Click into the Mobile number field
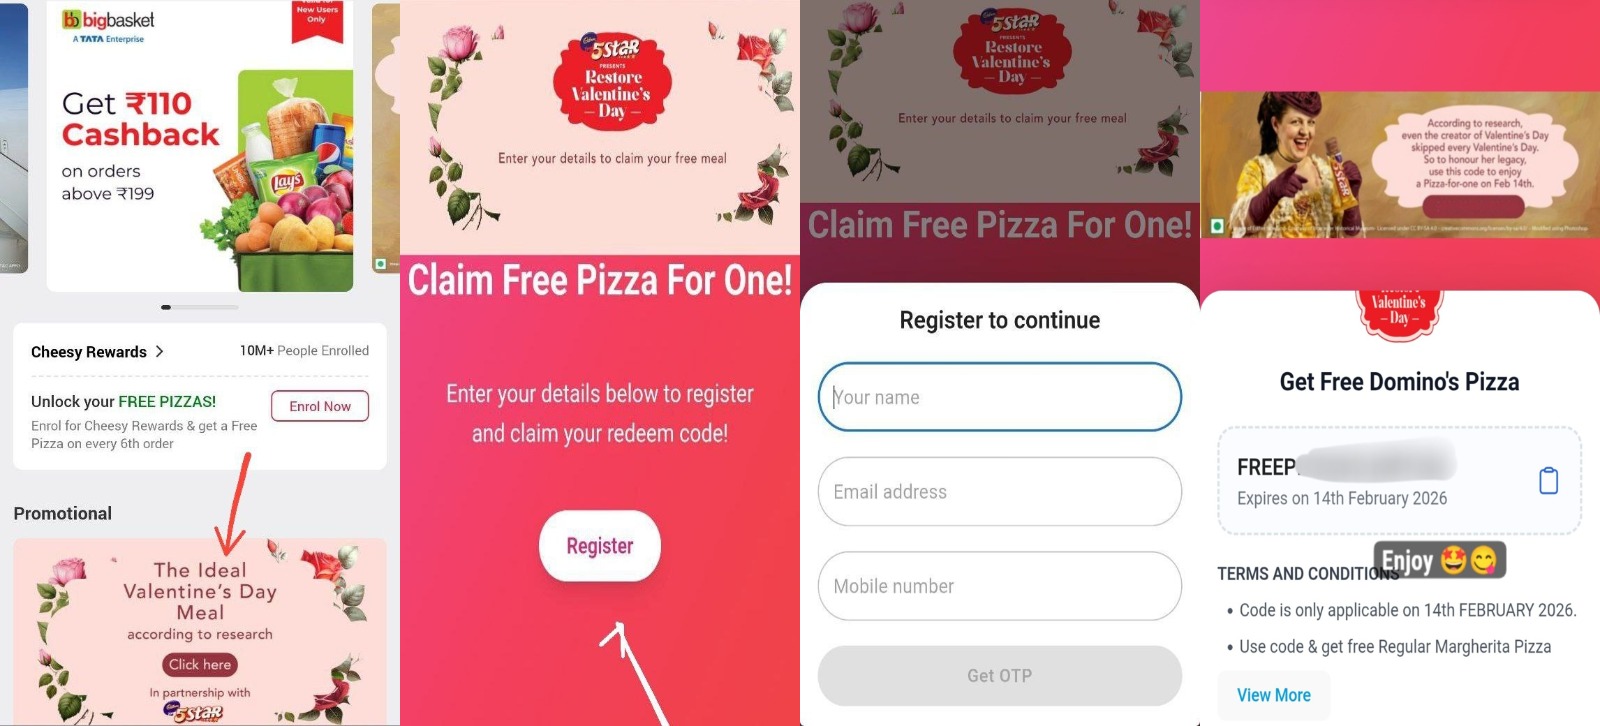This screenshot has width=1600, height=726. tap(1000, 586)
